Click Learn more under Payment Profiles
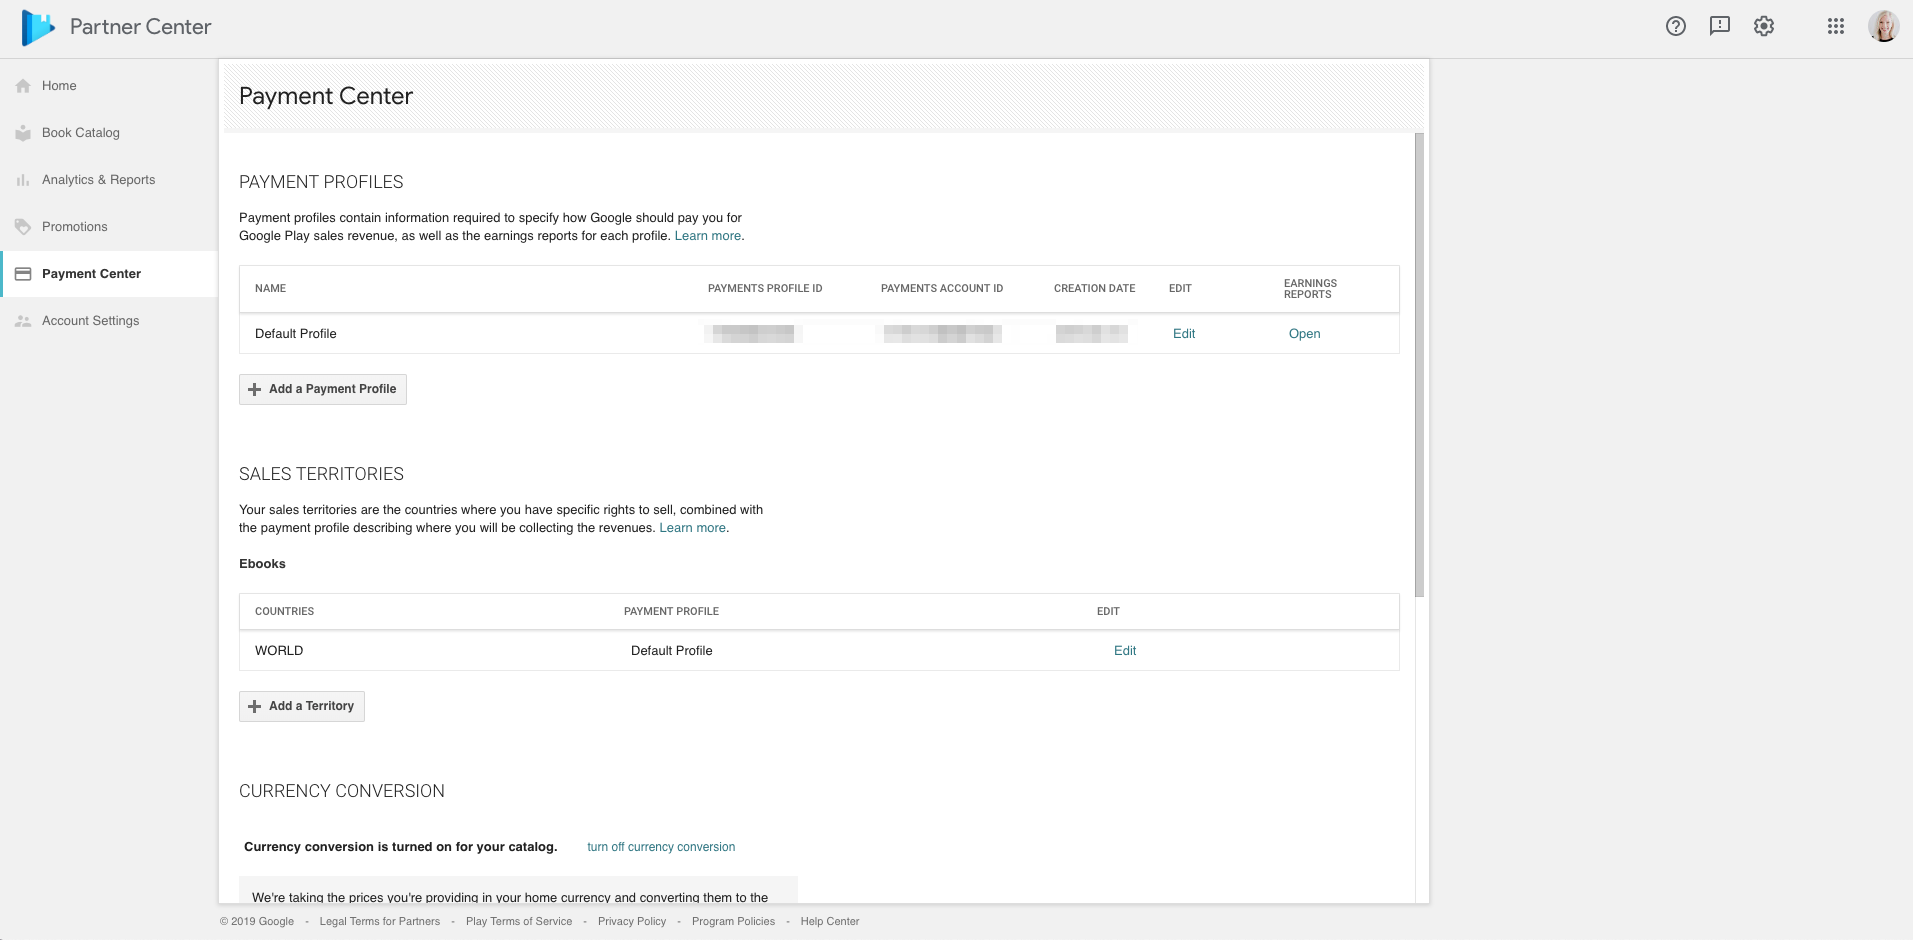The height and width of the screenshot is (940, 1913). pyautogui.click(x=708, y=236)
